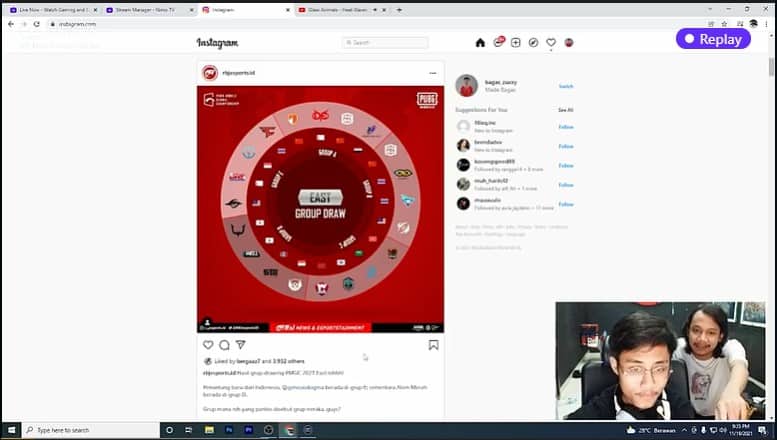This screenshot has height=440, width=777.
Task: Open your own profile picture in the sidebar
Action: click(466, 86)
